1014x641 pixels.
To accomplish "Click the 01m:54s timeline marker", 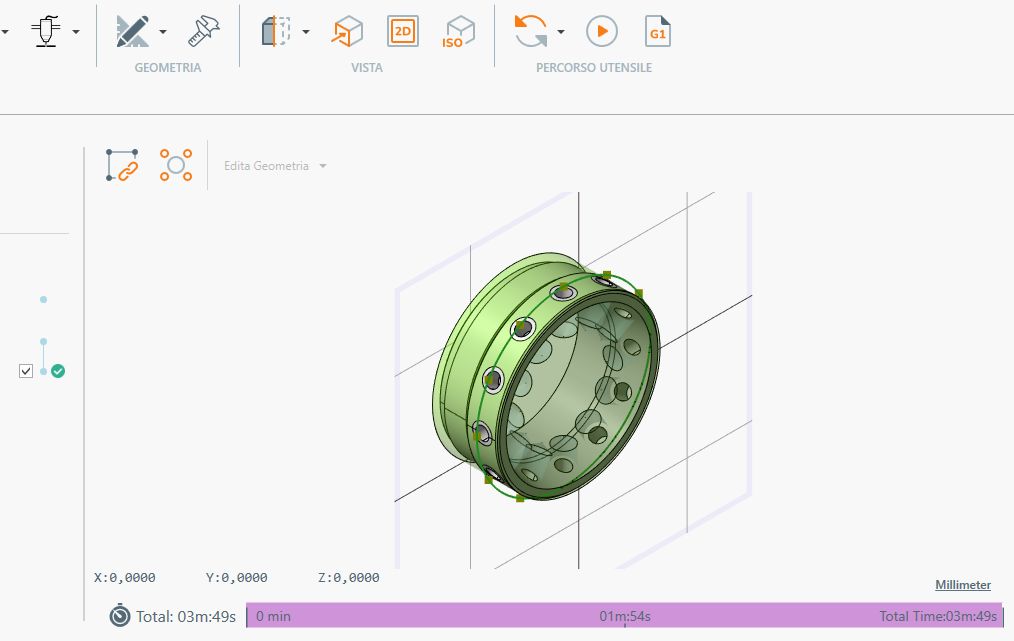I will pos(625,616).
